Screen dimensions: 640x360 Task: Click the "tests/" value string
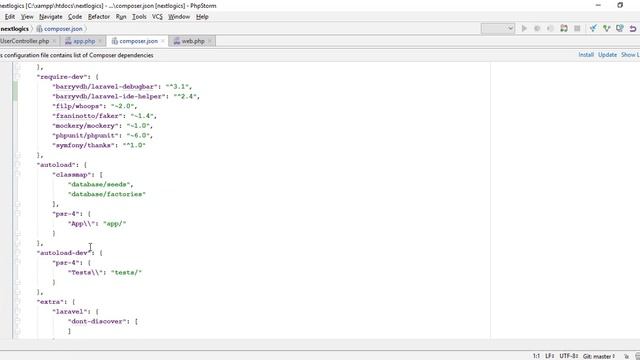point(127,273)
